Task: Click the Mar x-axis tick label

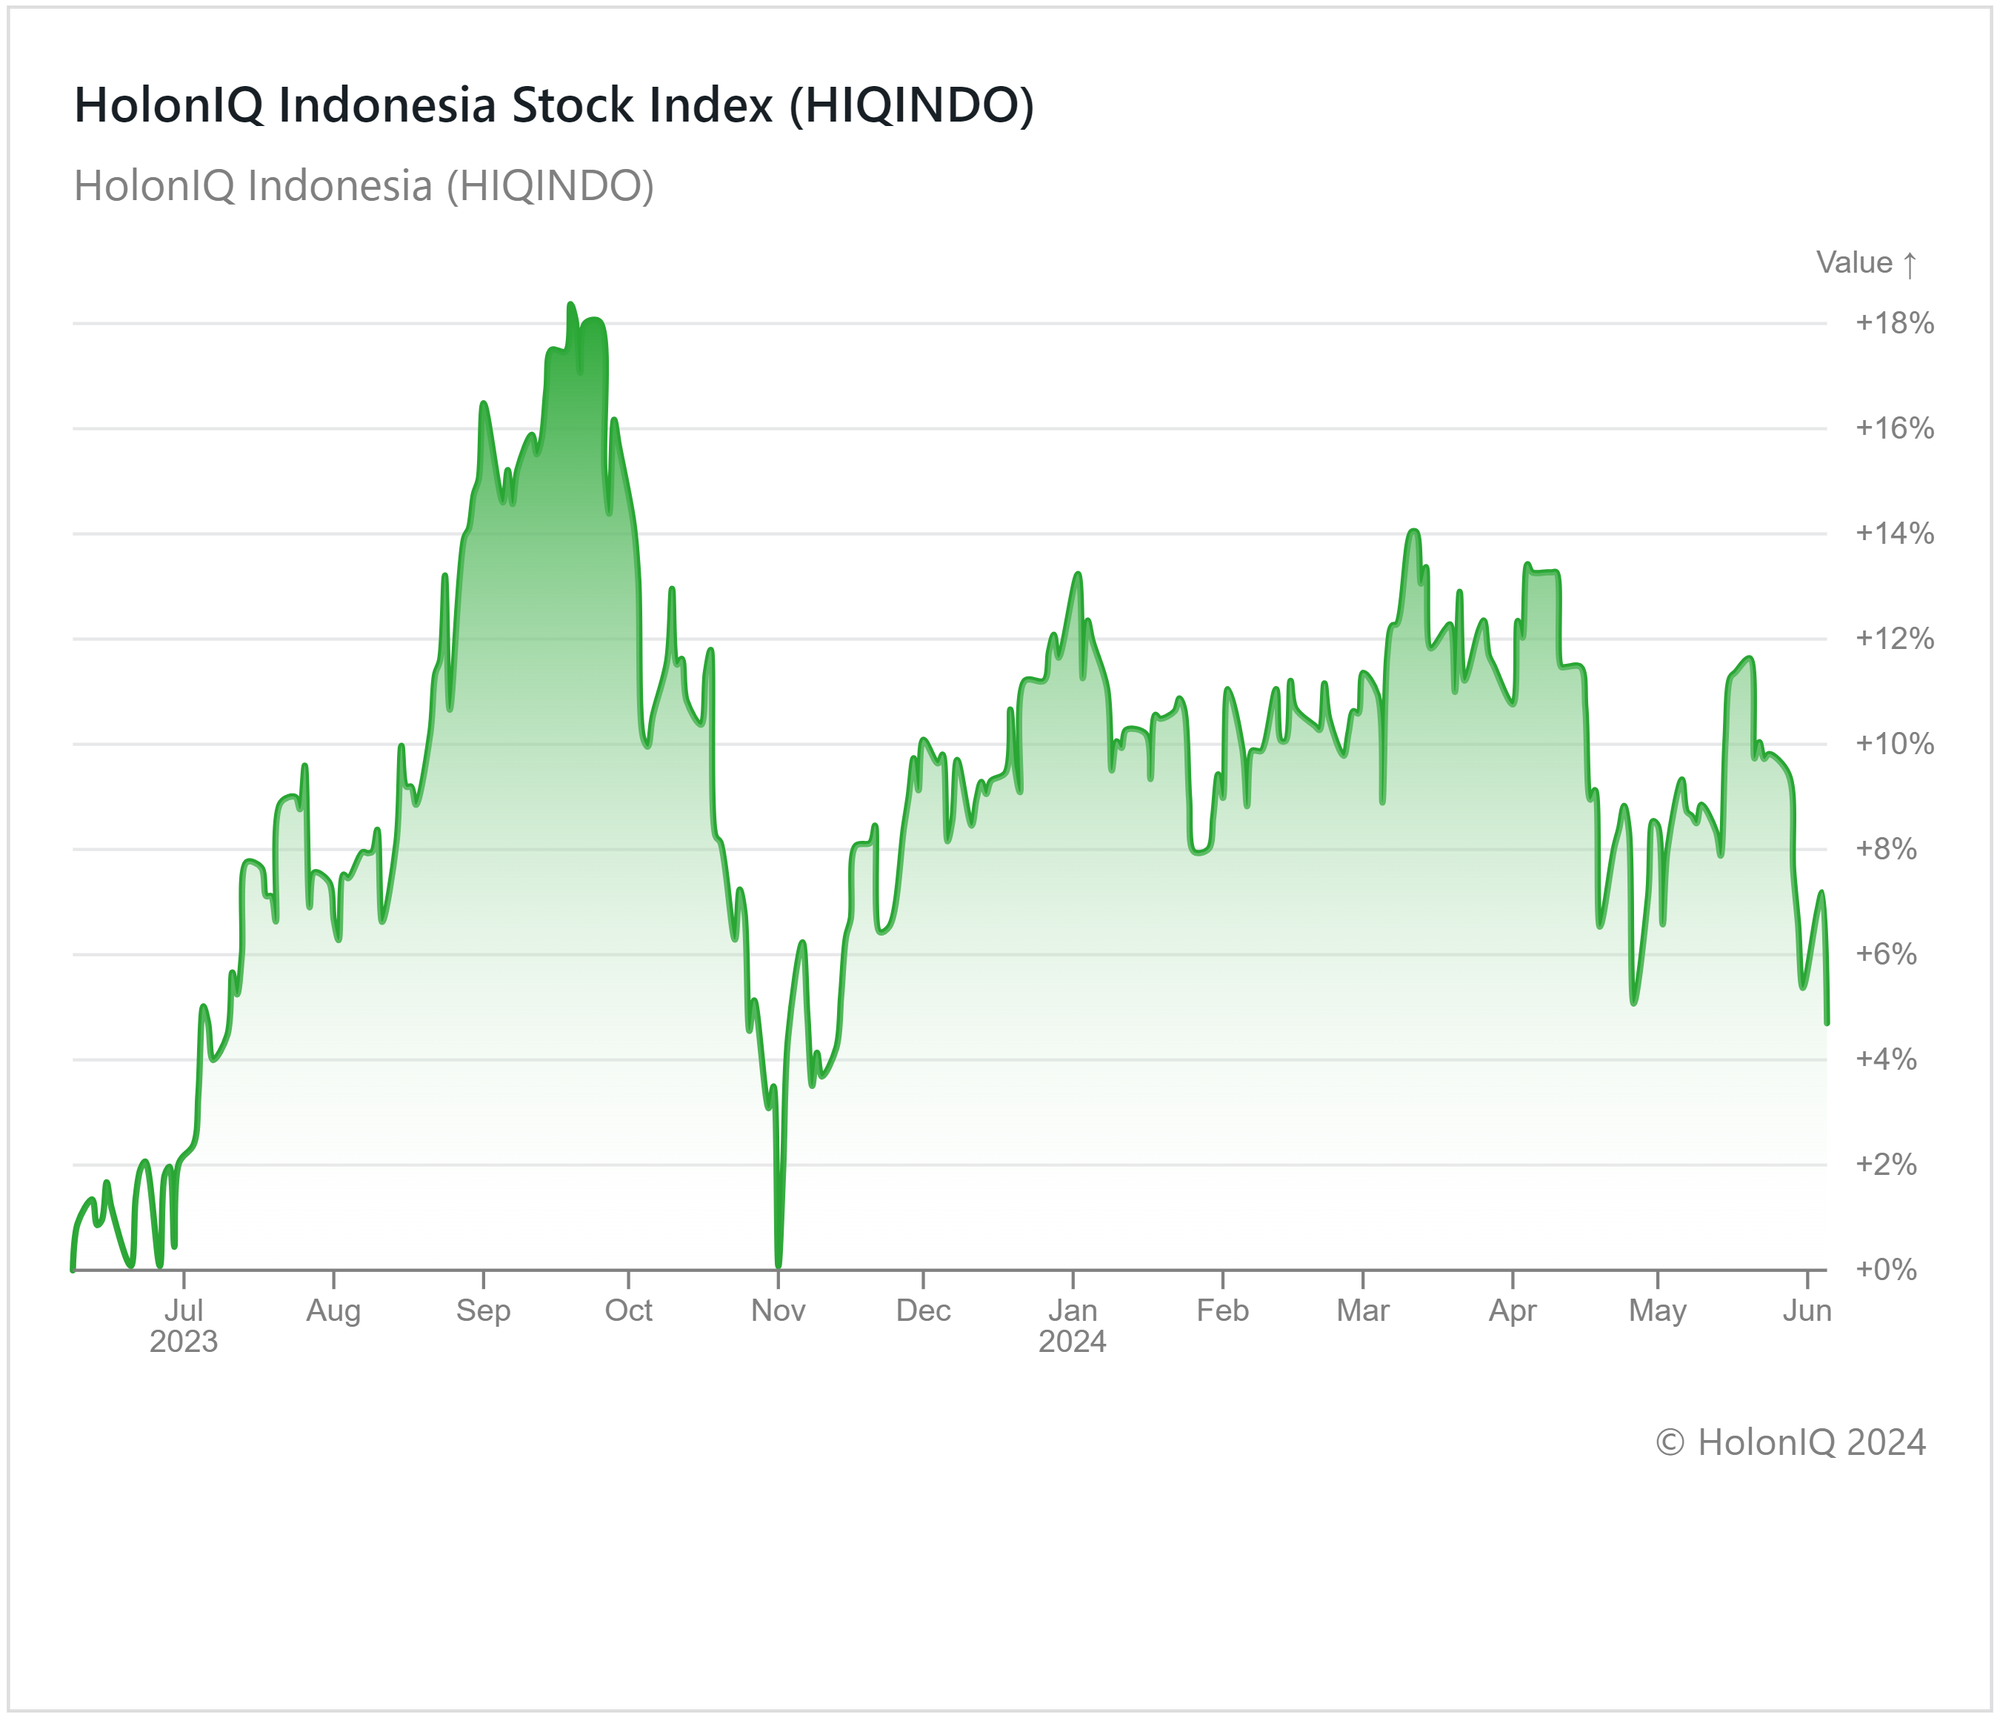Action: point(1362,1310)
